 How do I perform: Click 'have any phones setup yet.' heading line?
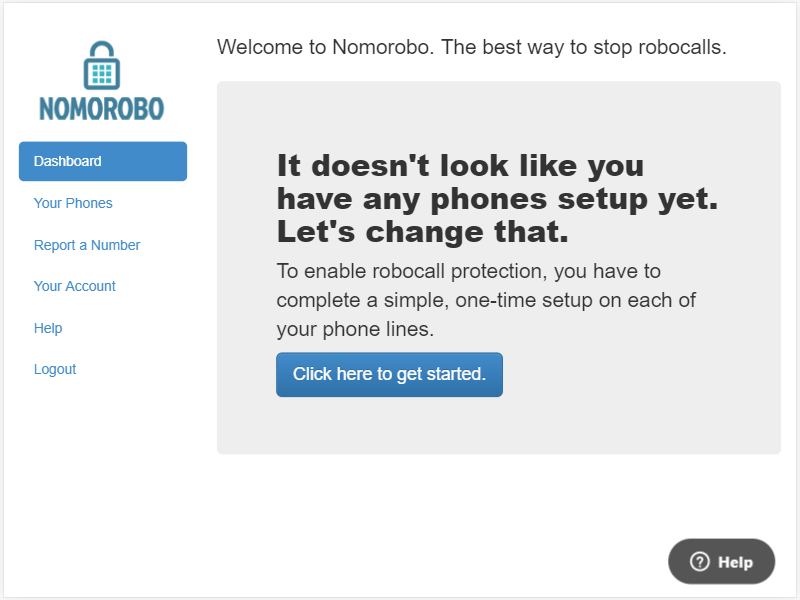coord(497,199)
